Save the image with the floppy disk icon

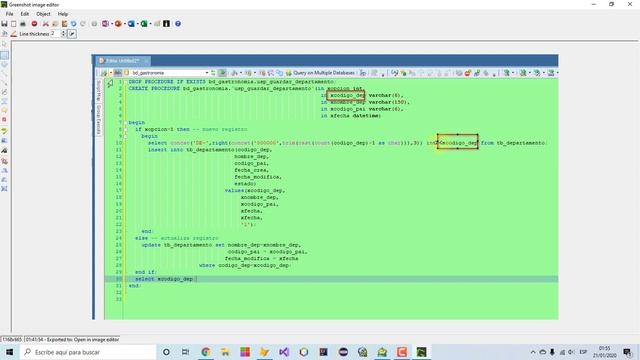point(4,24)
